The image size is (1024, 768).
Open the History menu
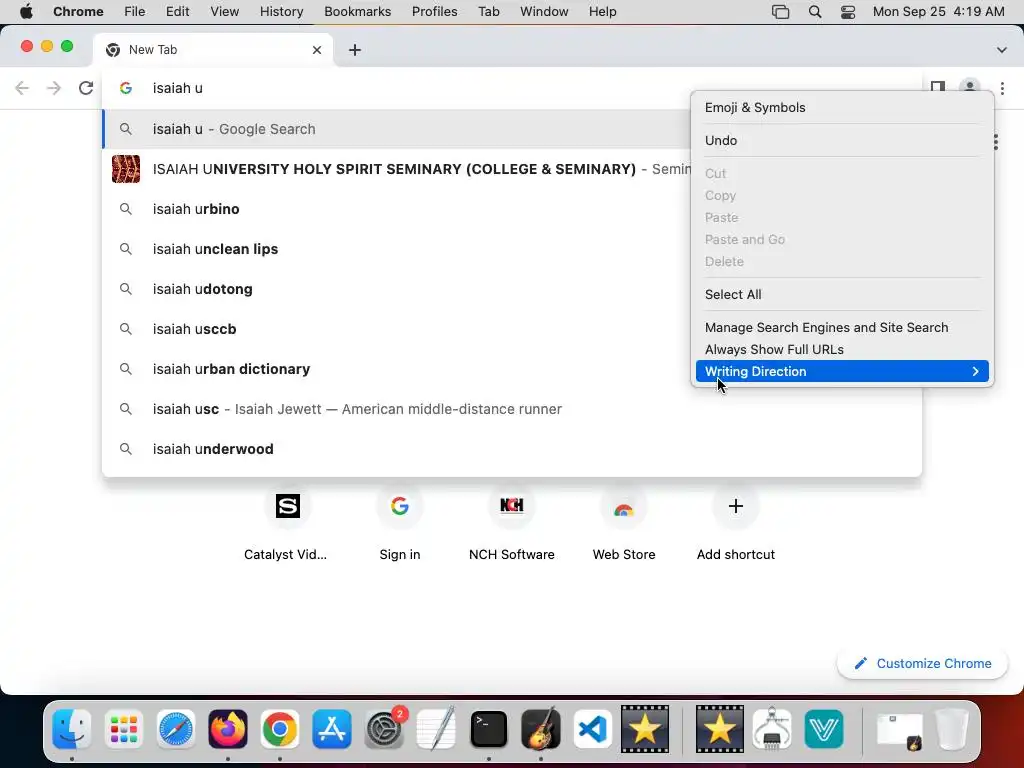[x=281, y=12]
